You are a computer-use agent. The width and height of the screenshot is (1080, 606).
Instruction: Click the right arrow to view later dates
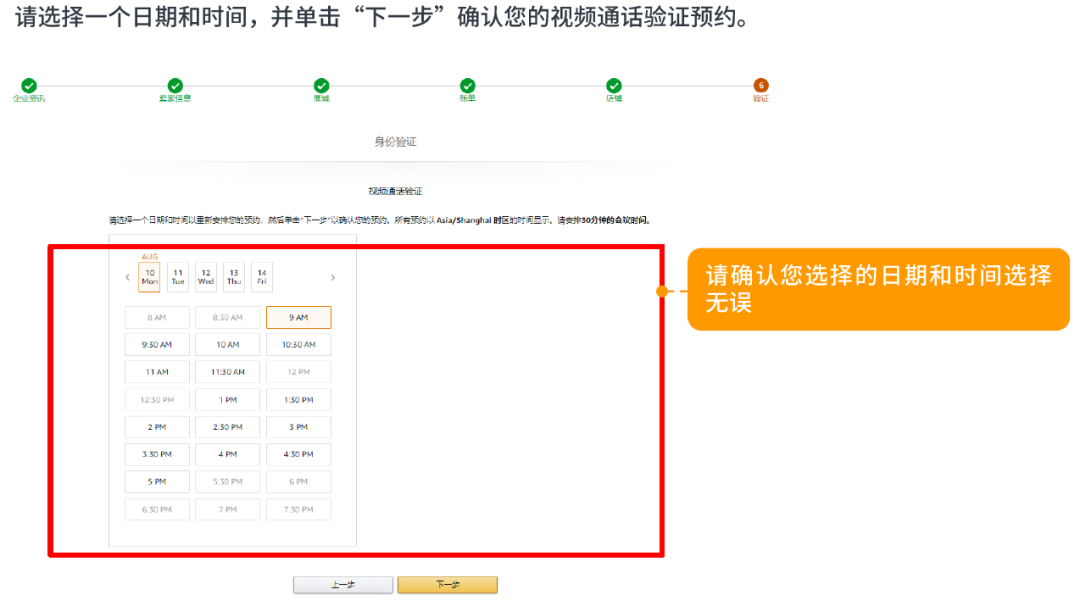pyautogui.click(x=333, y=277)
